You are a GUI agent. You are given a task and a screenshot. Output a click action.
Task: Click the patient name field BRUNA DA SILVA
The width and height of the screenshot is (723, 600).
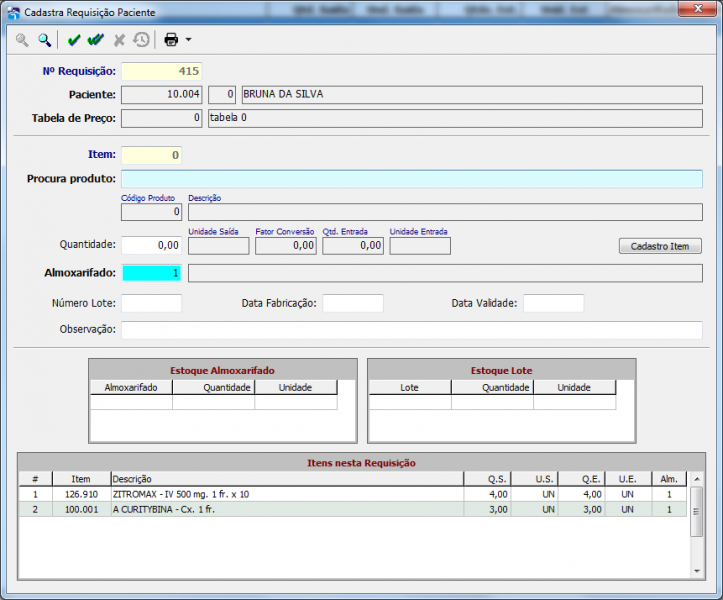pos(472,95)
